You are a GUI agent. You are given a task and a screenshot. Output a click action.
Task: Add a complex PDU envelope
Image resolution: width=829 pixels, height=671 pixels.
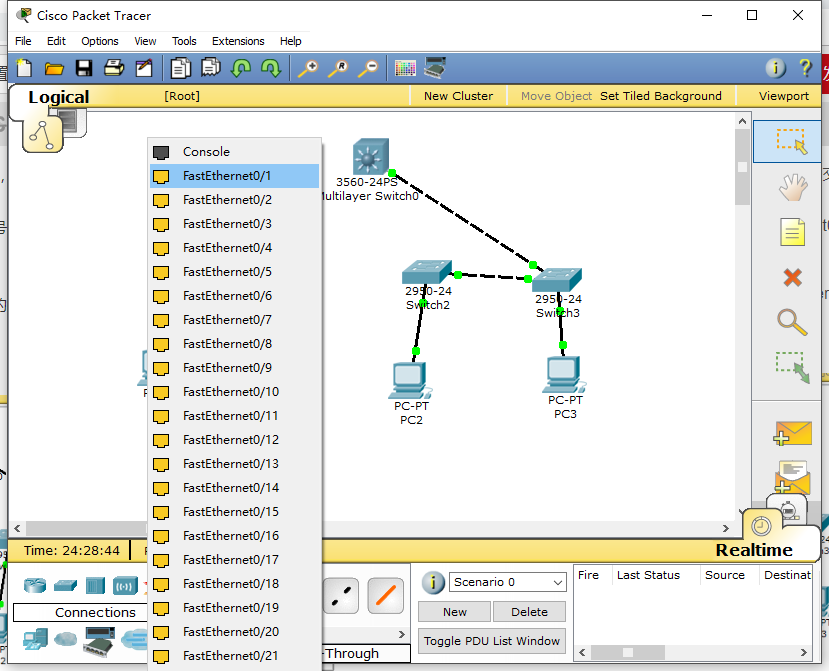[792, 476]
